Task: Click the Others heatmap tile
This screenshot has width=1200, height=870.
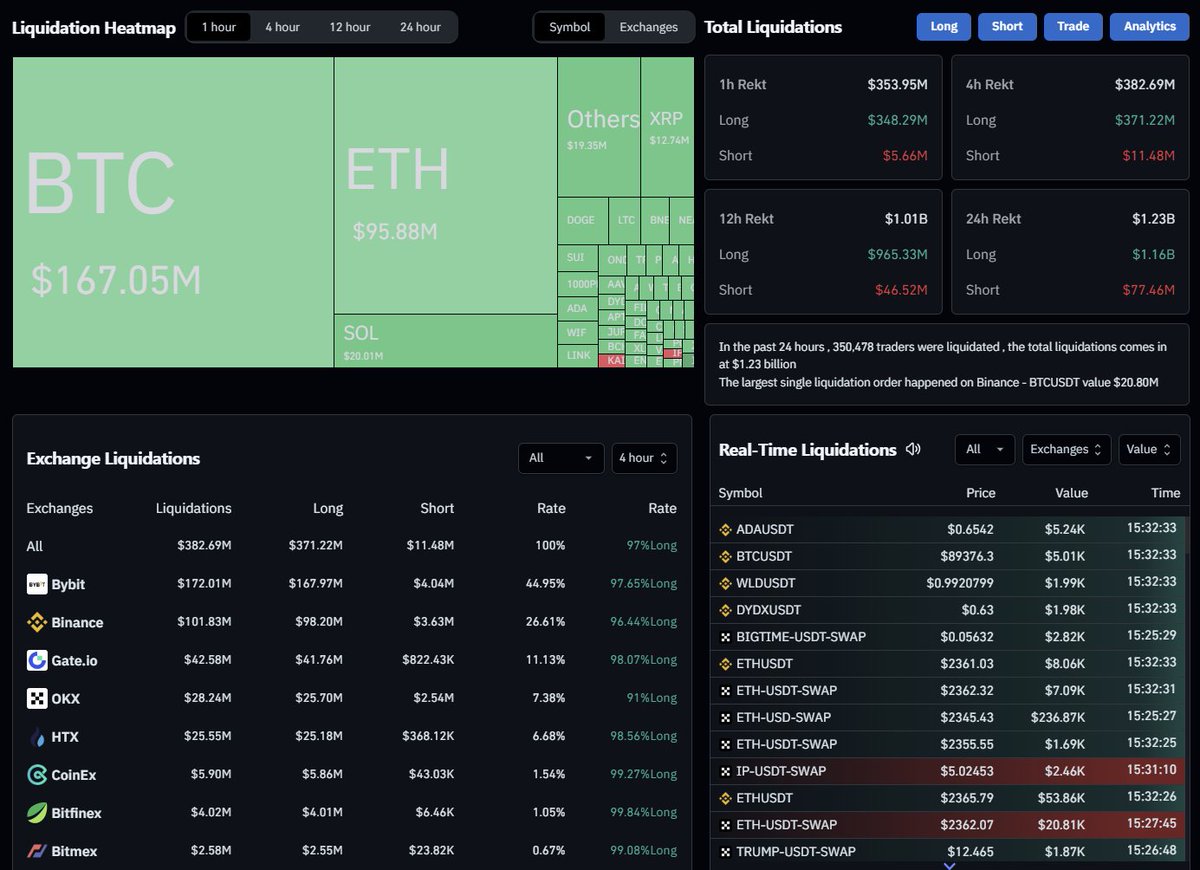Action: click(599, 127)
